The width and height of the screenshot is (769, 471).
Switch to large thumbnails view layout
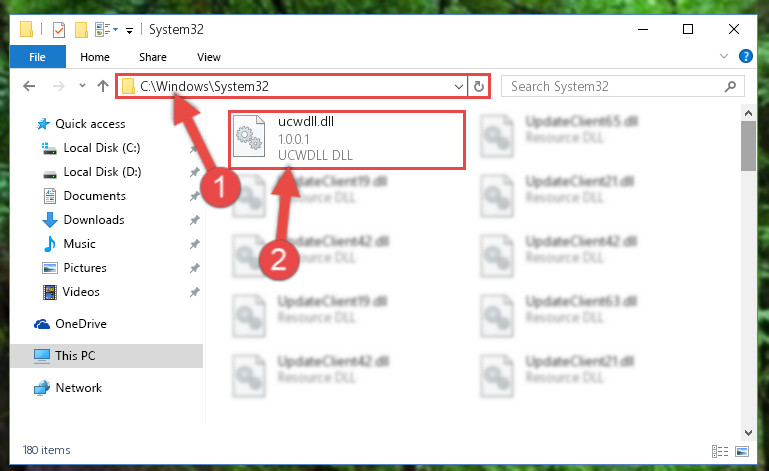pos(742,451)
